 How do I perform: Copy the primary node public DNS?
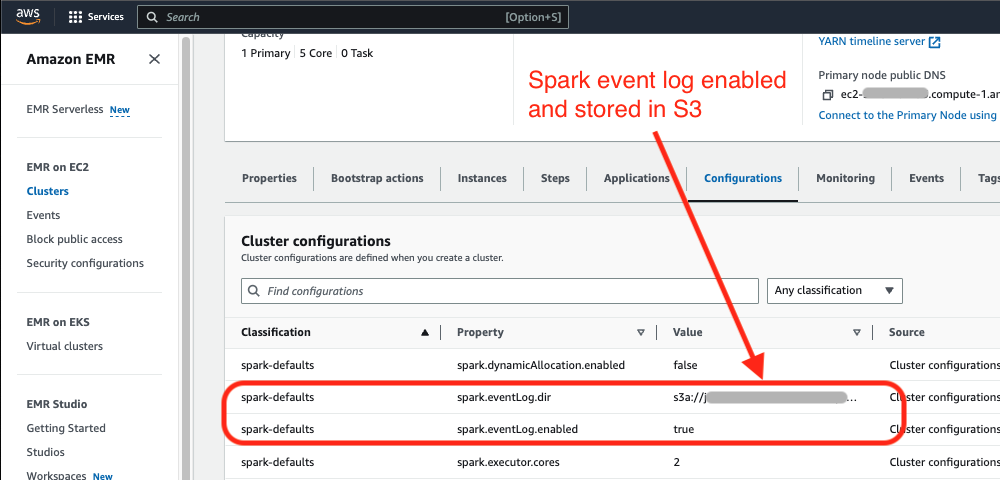click(827, 95)
